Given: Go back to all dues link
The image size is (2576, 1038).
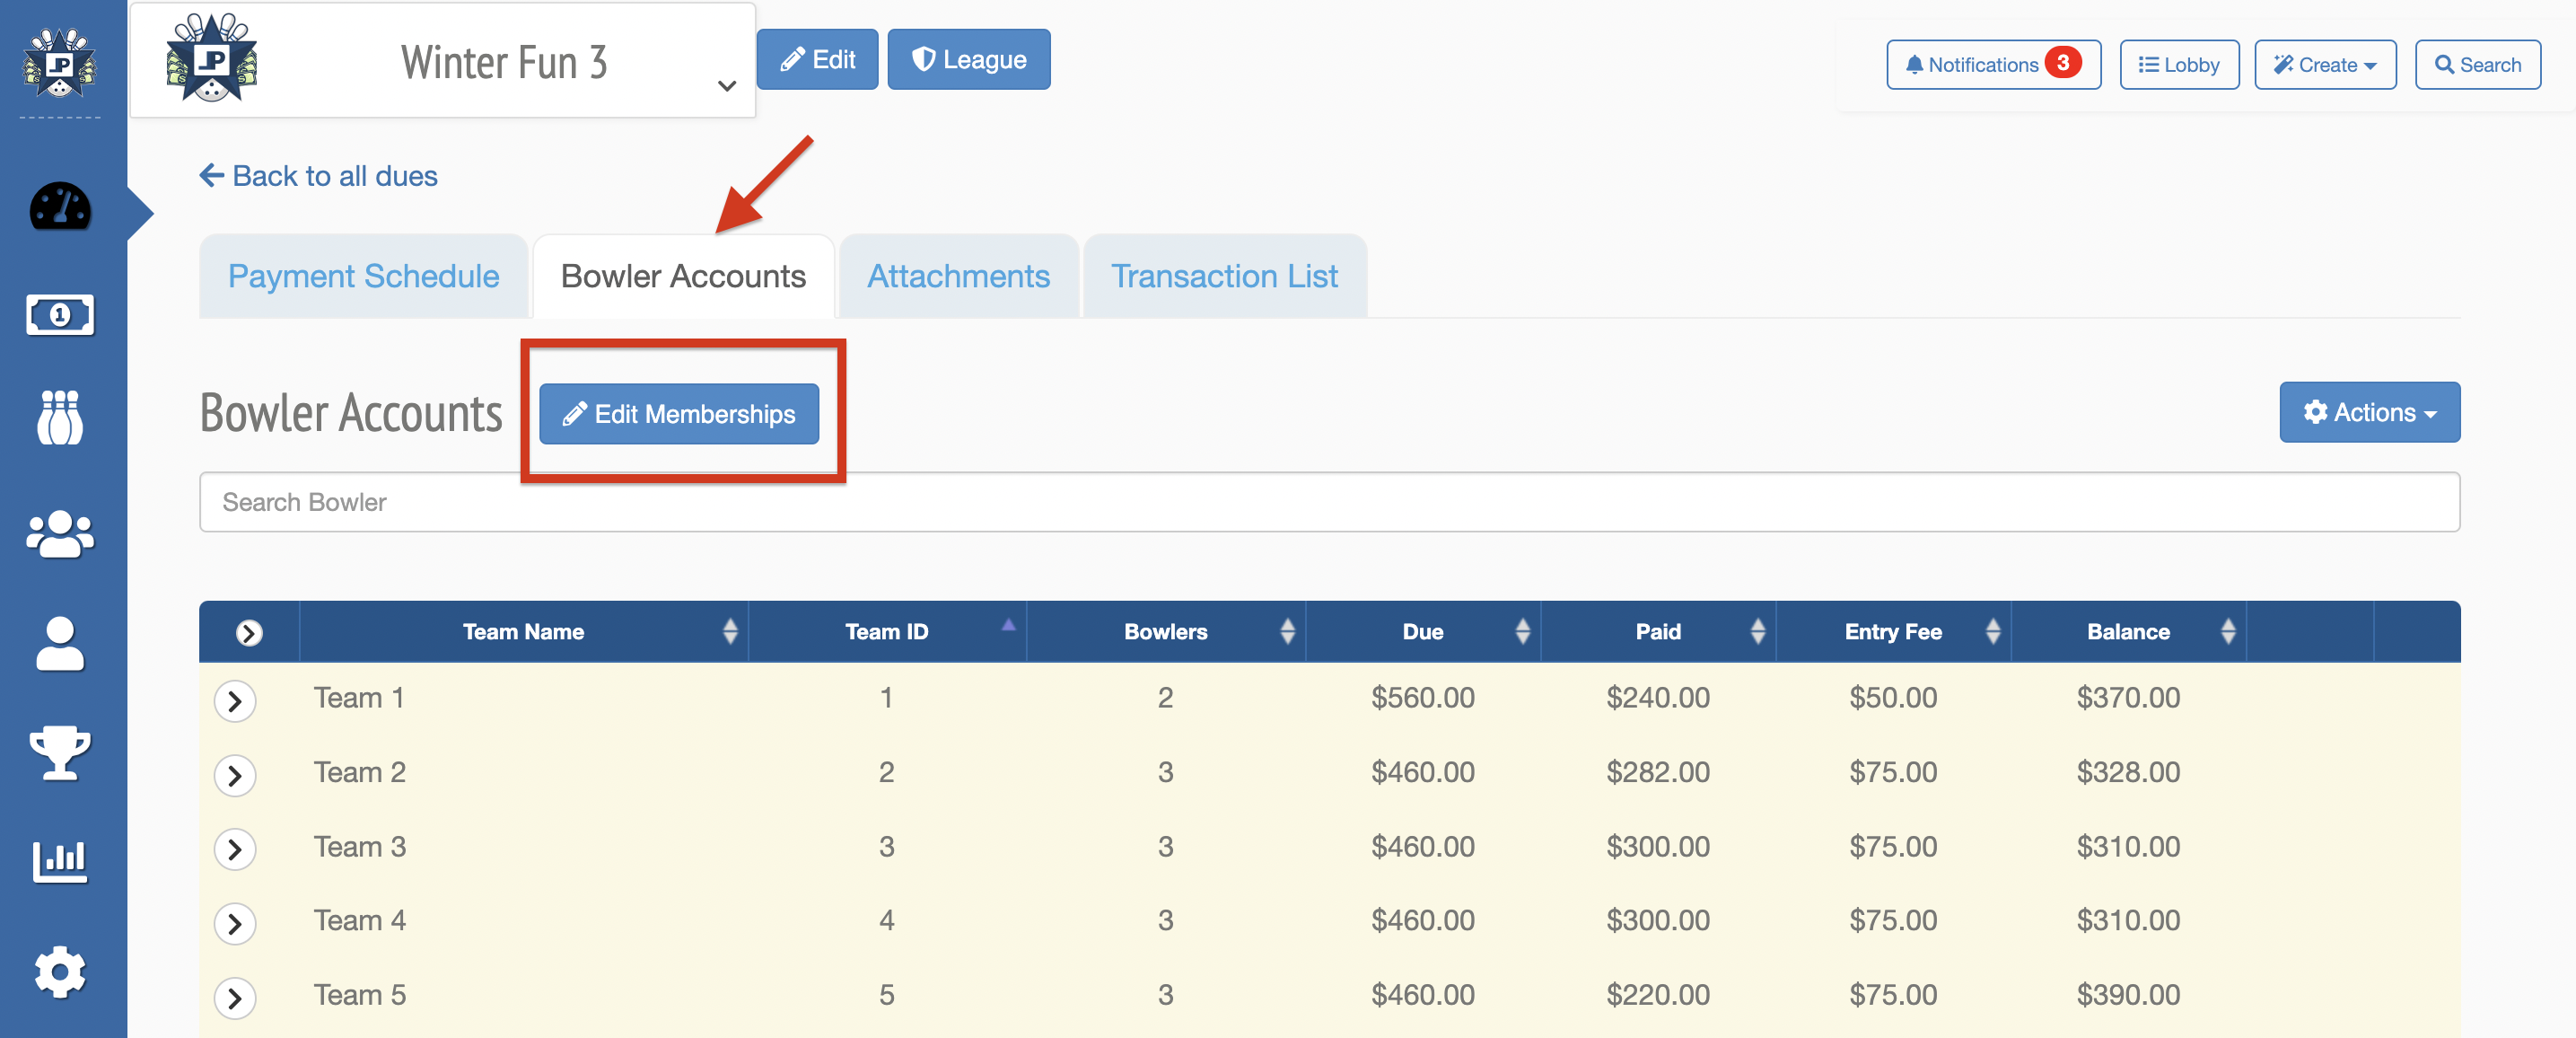Looking at the screenshot, I should coord(319,176).
